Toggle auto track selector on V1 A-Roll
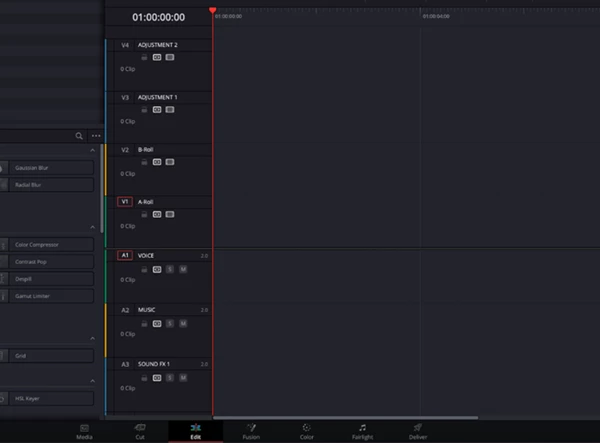600x443 pixels. click(x=157, y=215)
